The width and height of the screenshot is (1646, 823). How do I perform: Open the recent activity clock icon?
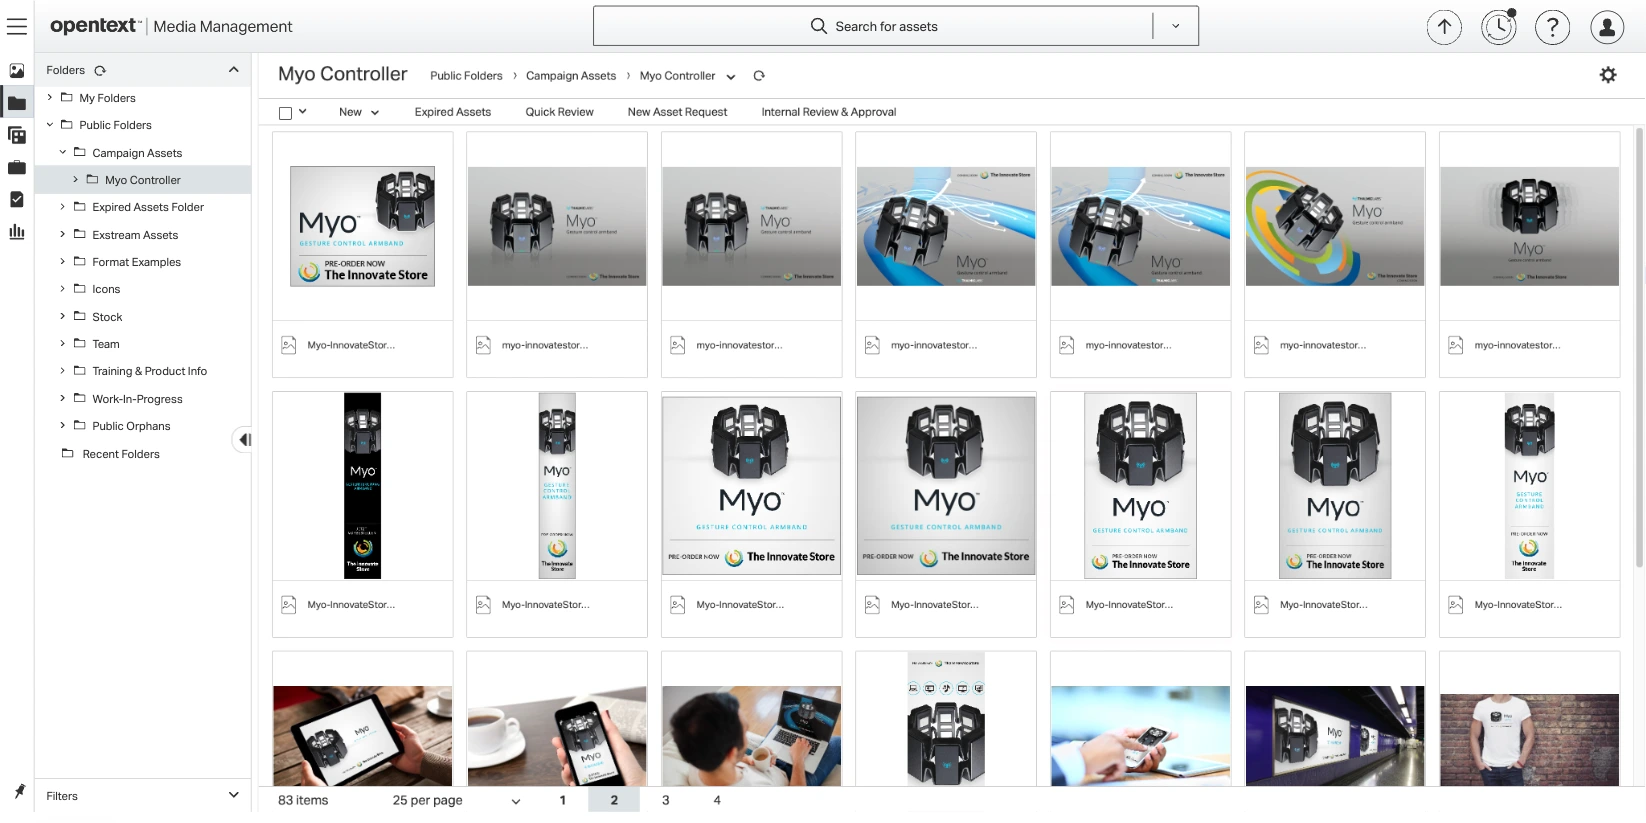1499,27
